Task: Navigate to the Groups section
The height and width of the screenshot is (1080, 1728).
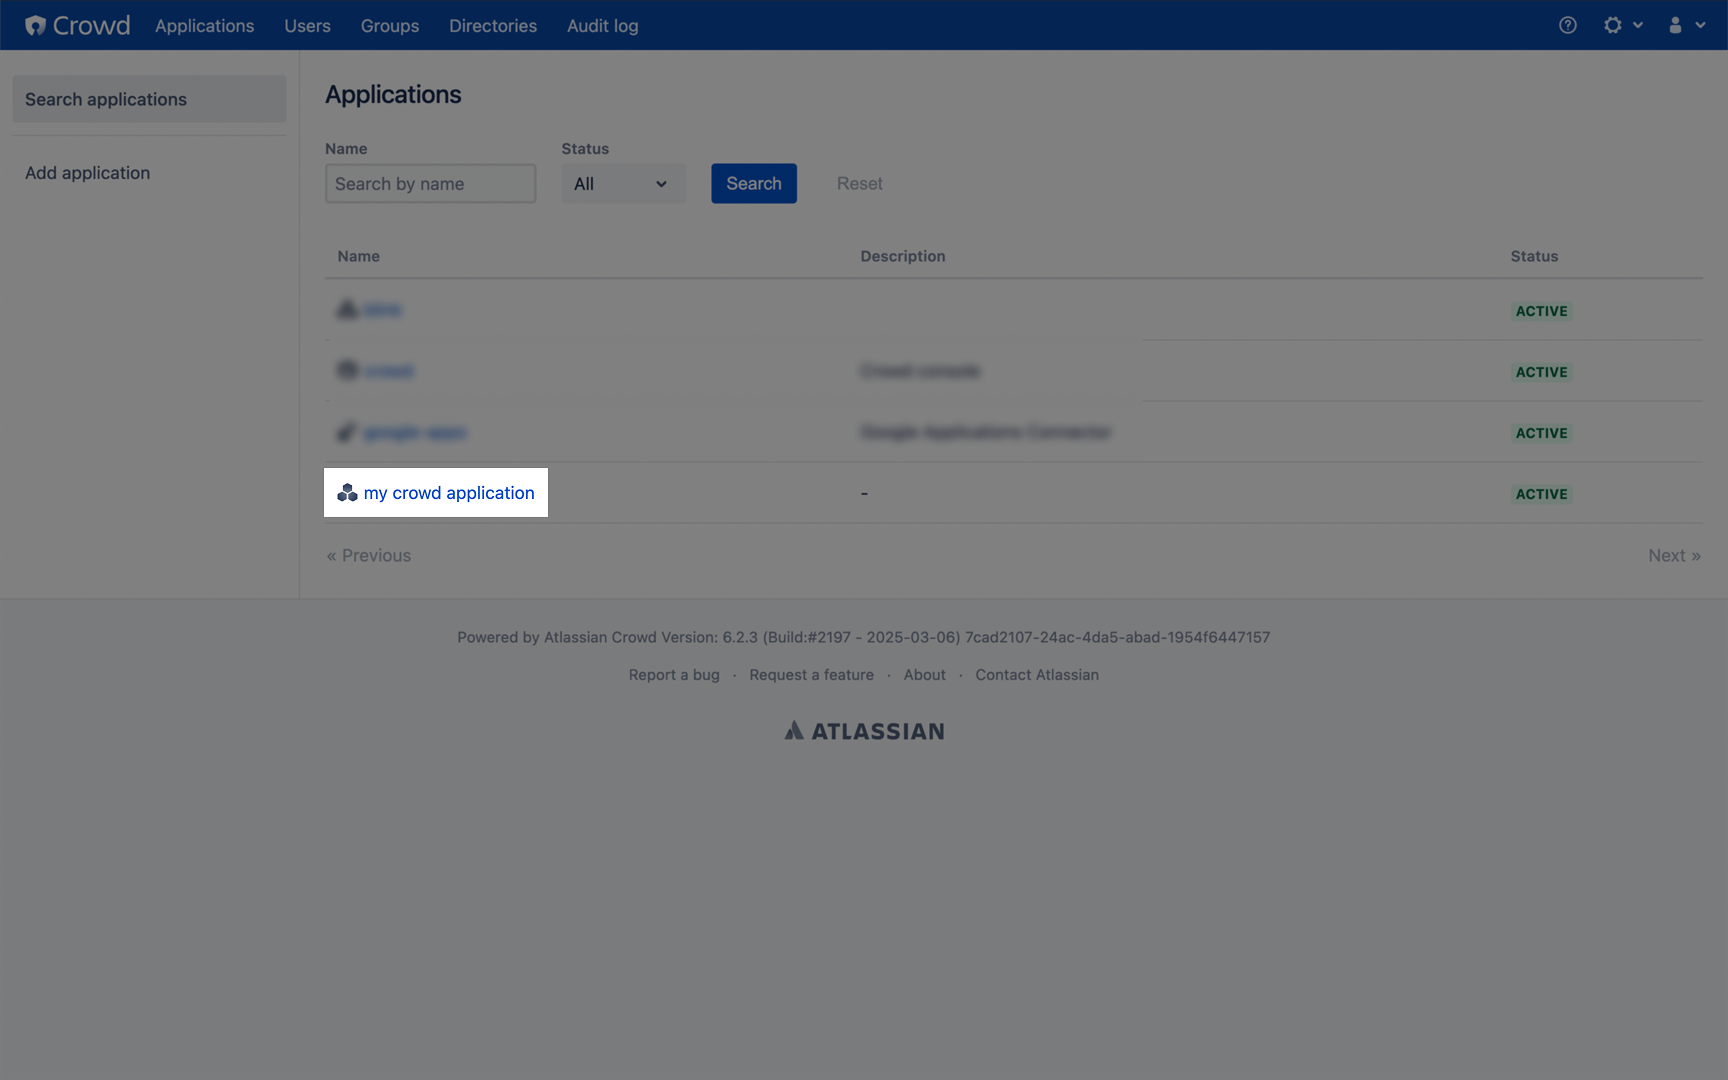Action: pyautogui.click(x=389, y=25)
